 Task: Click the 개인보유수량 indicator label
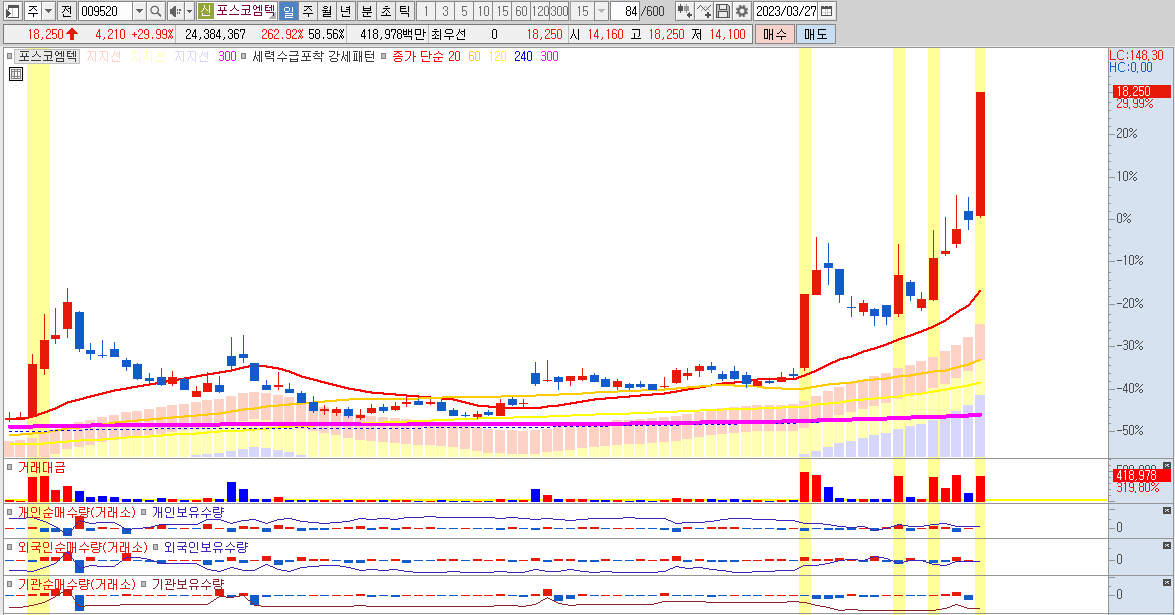[188, 512]
